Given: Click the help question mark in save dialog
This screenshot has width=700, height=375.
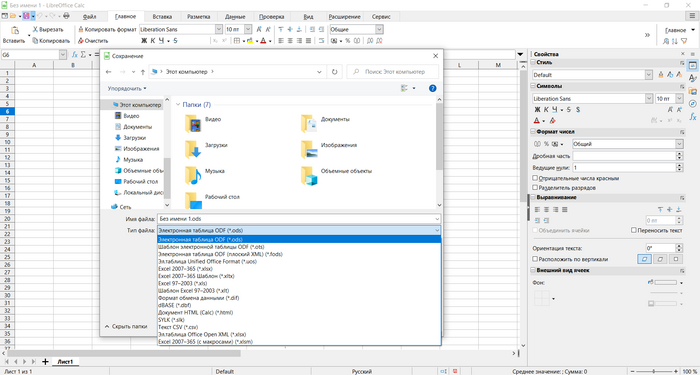Looking at the screenshot, I should pos(432,88).
